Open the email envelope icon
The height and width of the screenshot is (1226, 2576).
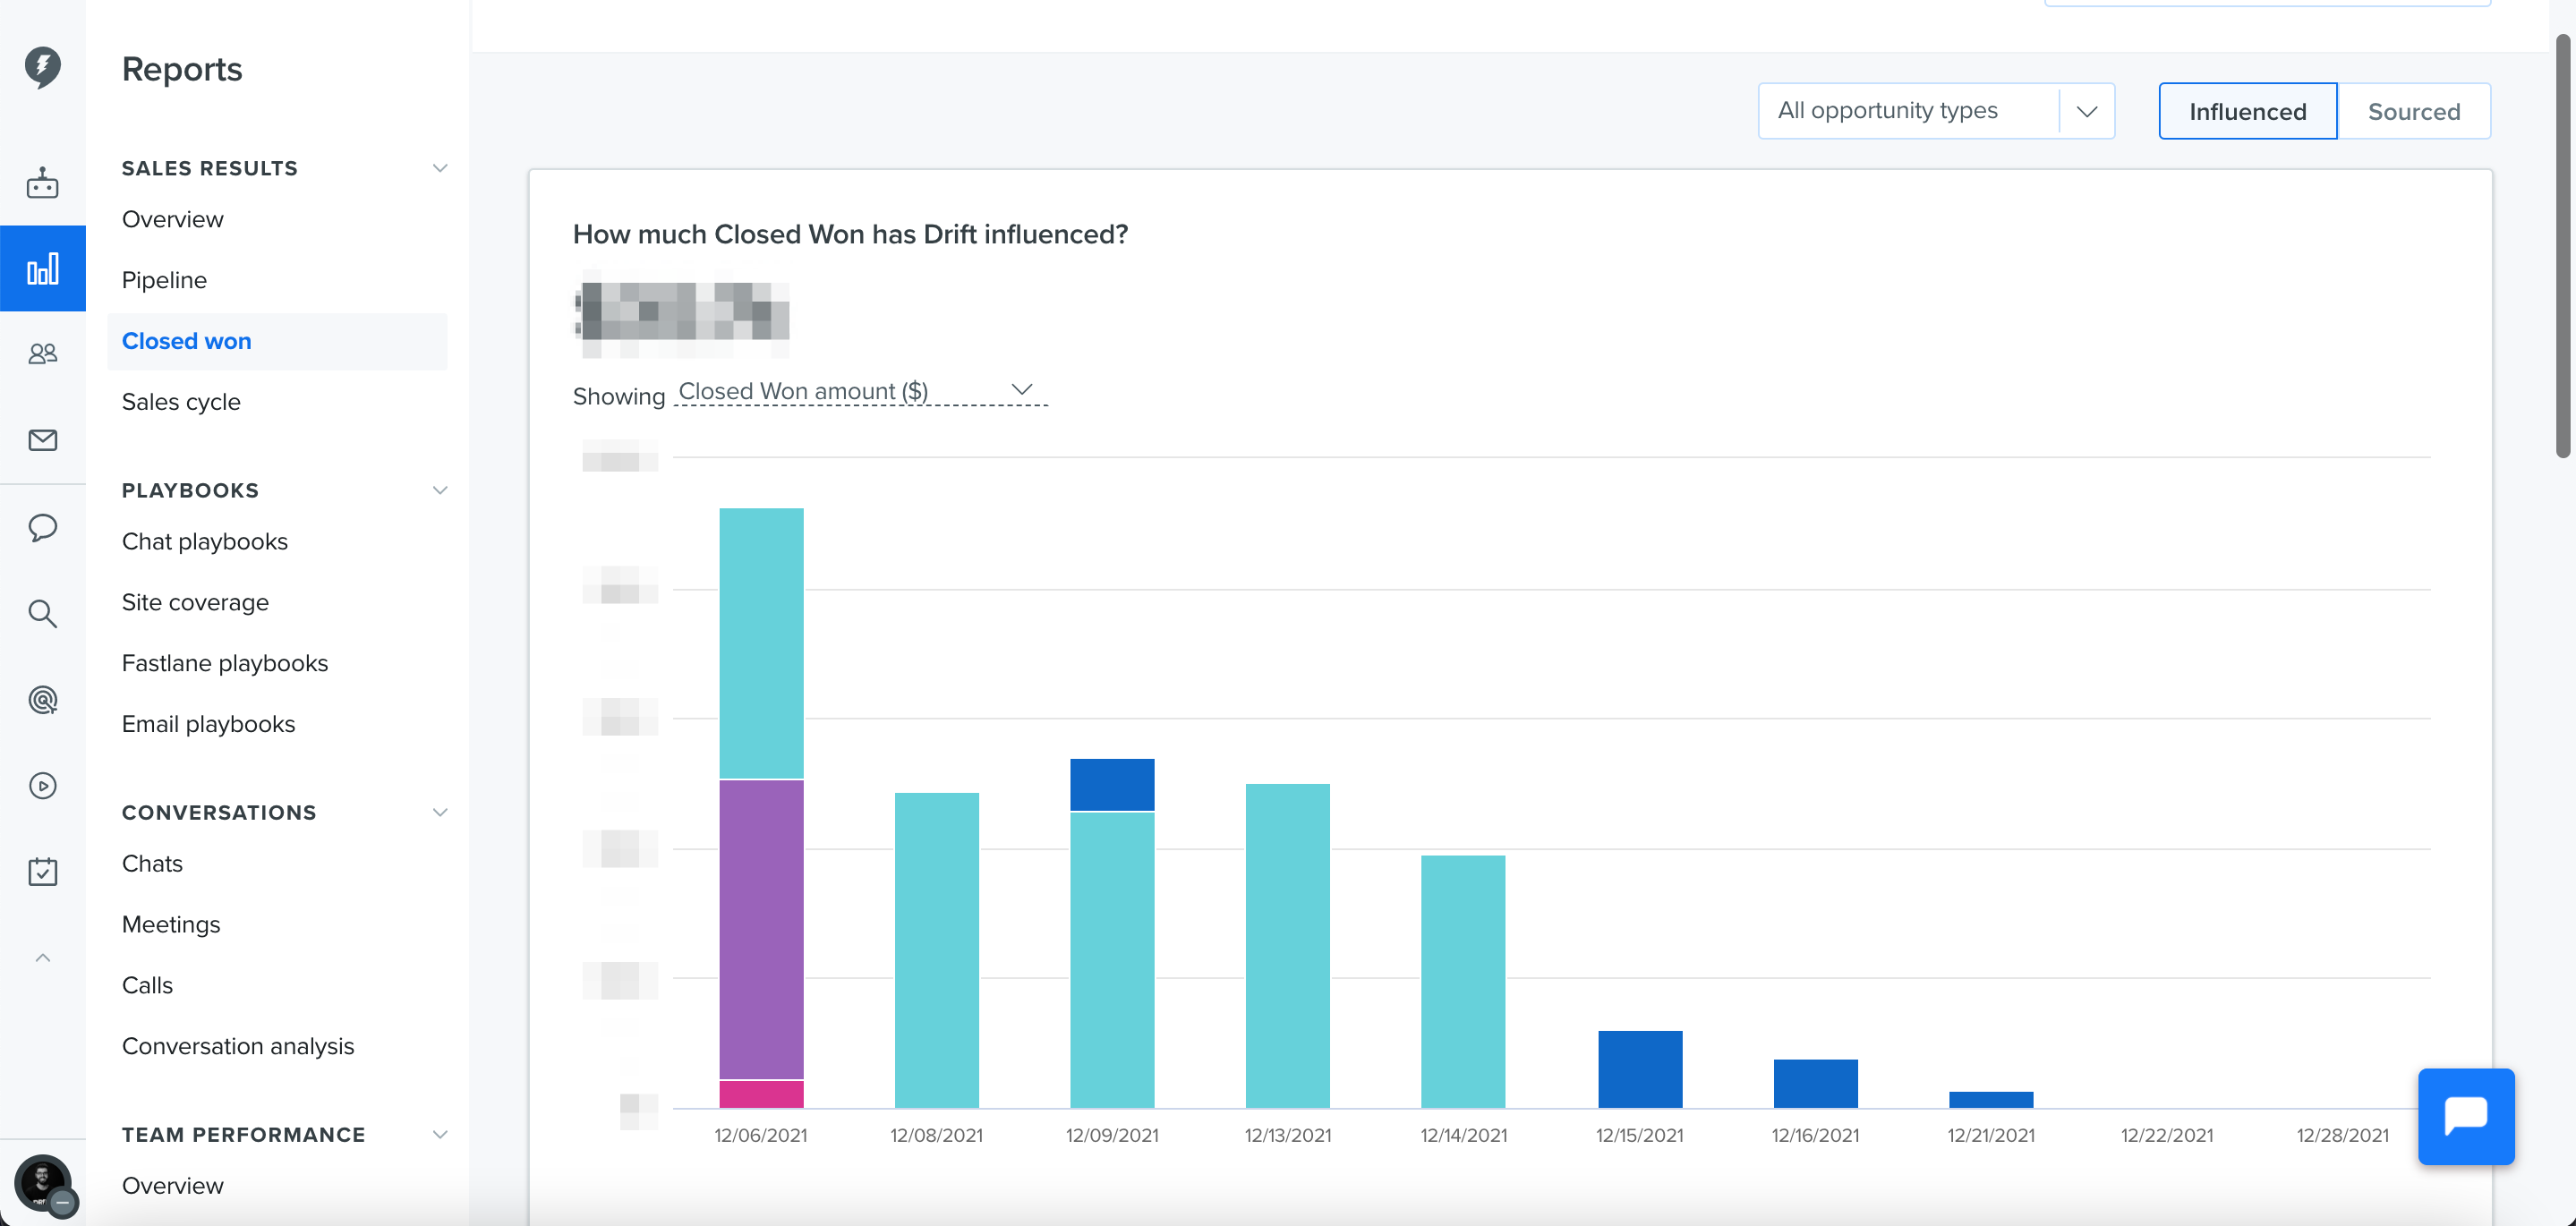click(42, 440)
